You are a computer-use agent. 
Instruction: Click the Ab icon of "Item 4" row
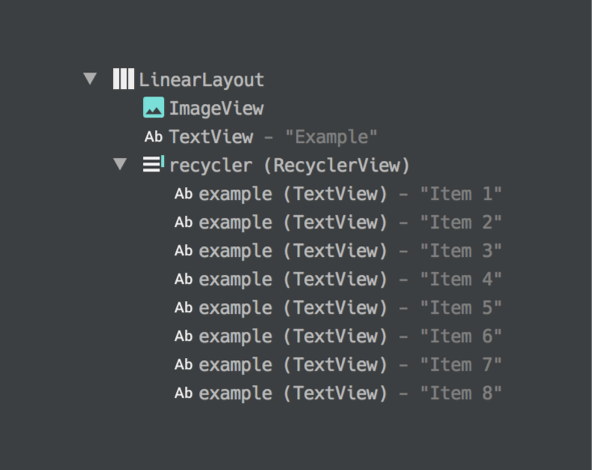[183, 279]
